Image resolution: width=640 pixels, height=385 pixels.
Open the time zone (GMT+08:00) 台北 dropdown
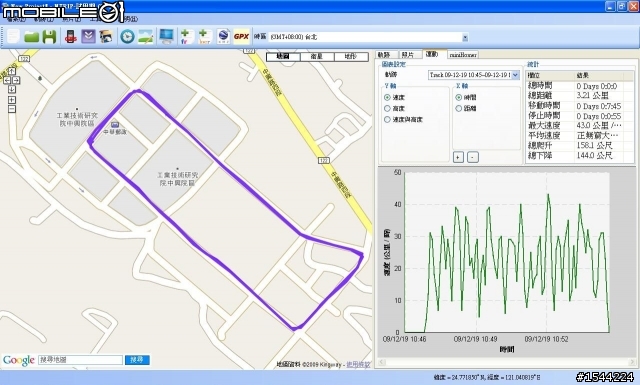click(465, 38)
